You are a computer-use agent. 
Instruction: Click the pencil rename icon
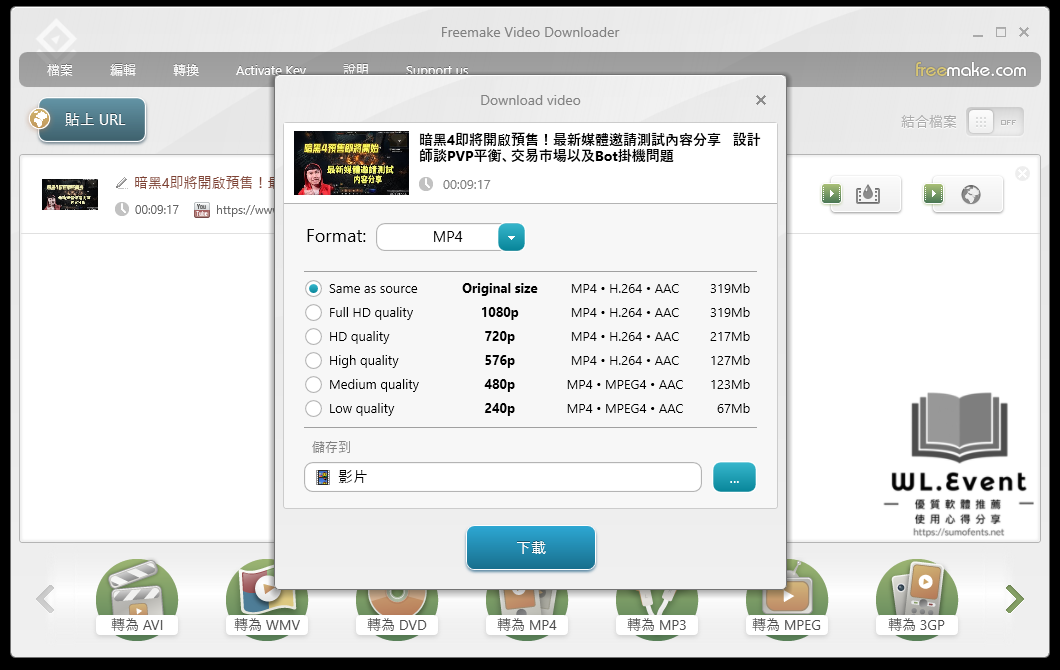click(x=122, y=183)
